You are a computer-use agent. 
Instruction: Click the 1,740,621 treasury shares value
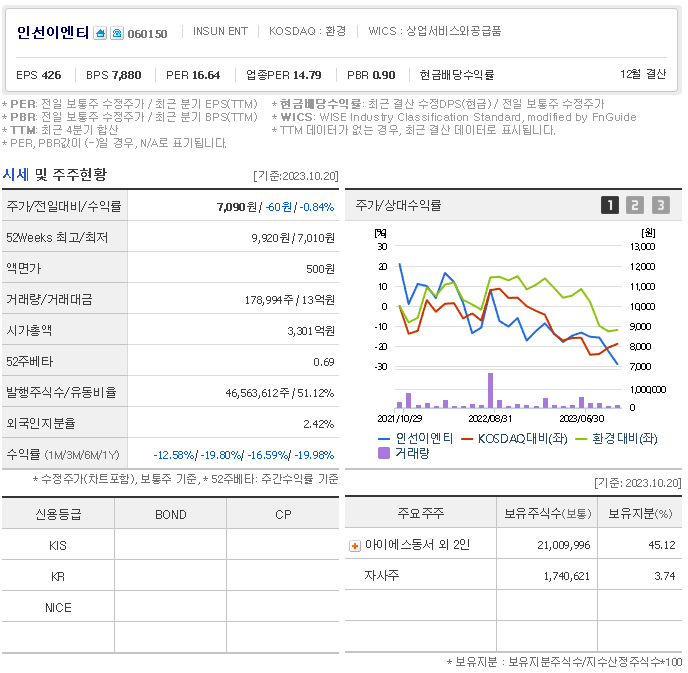[x=566, y=576]
